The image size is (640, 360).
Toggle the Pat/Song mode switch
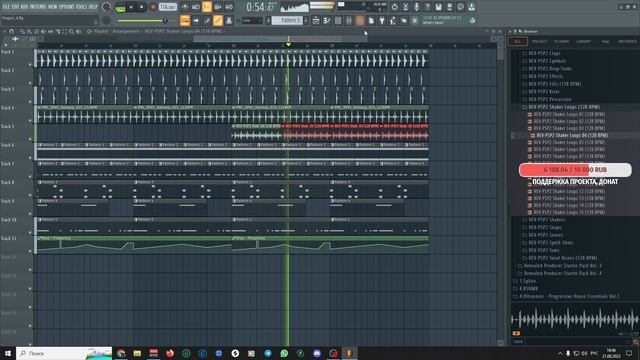point(120,7)
